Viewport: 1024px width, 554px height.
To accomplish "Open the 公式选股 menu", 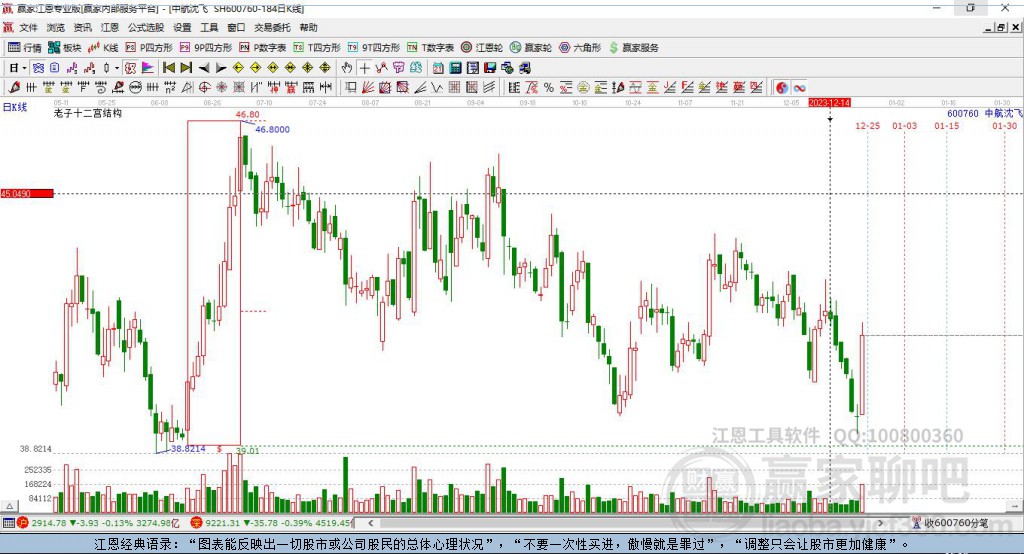I will [x=146, y=27].
